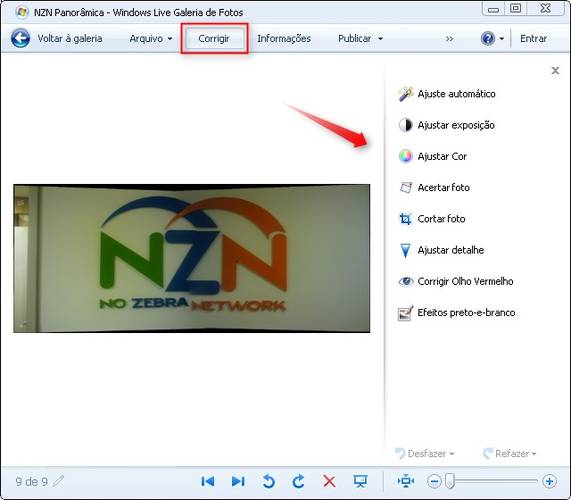Click the zoom in plus button
The image size is (571, 500).
click(549, 481)
